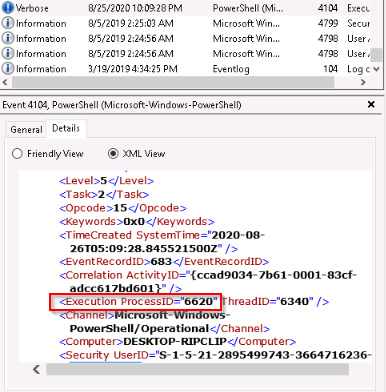
Task: Click the Computer DESKTOP-RIPCLIP line
Action: tap(177, 342)
